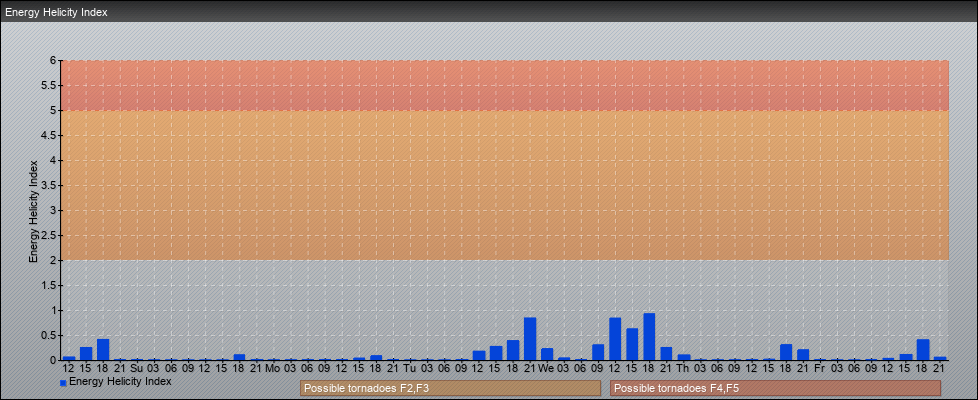Viewport: 978px width, 400px height.
Task: Click the y-axis value 5
Action: 54,110
